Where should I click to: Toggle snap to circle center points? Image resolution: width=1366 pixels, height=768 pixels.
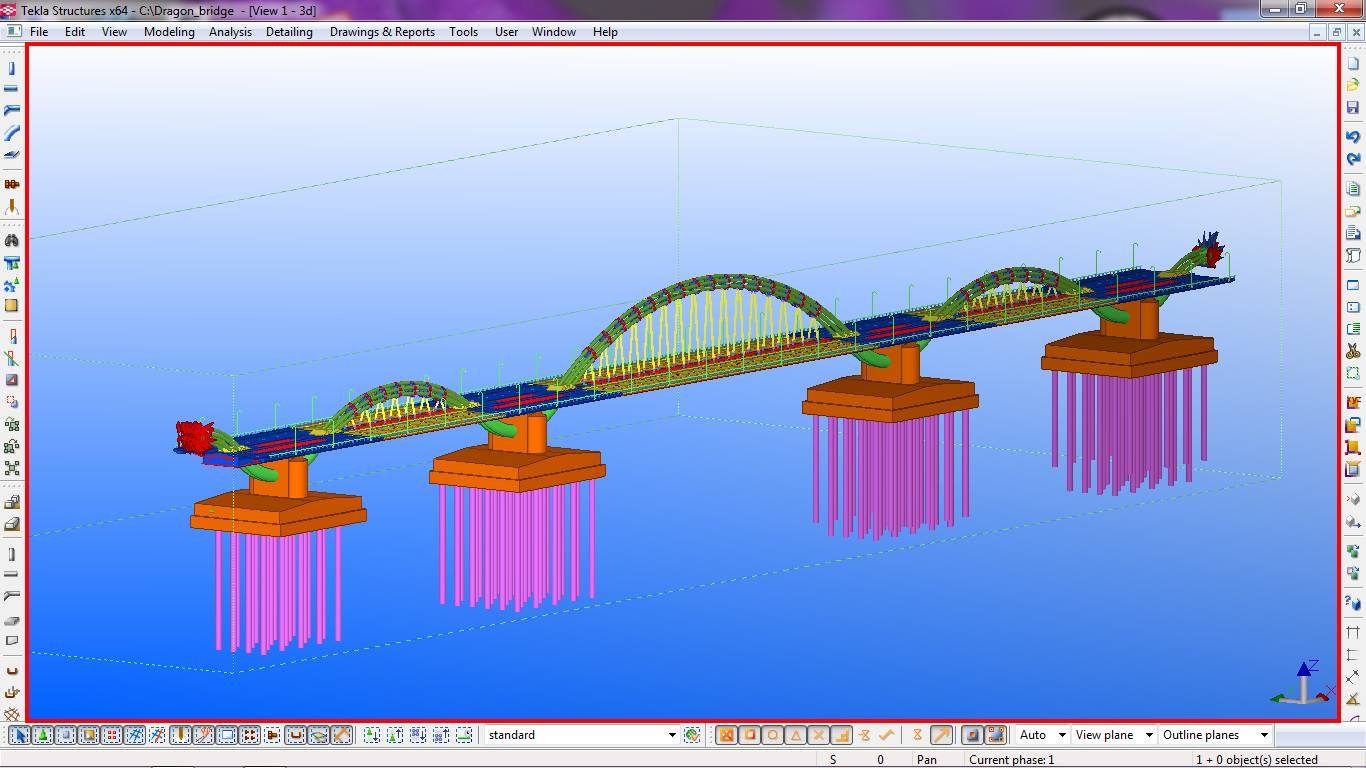773,735
